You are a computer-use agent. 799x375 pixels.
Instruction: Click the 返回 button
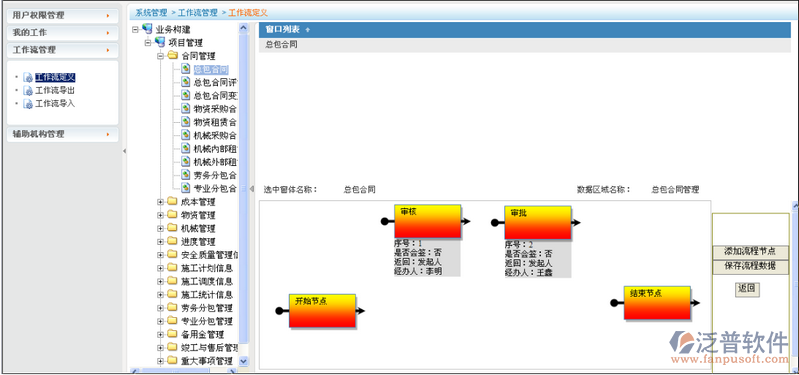coord(747,289)
